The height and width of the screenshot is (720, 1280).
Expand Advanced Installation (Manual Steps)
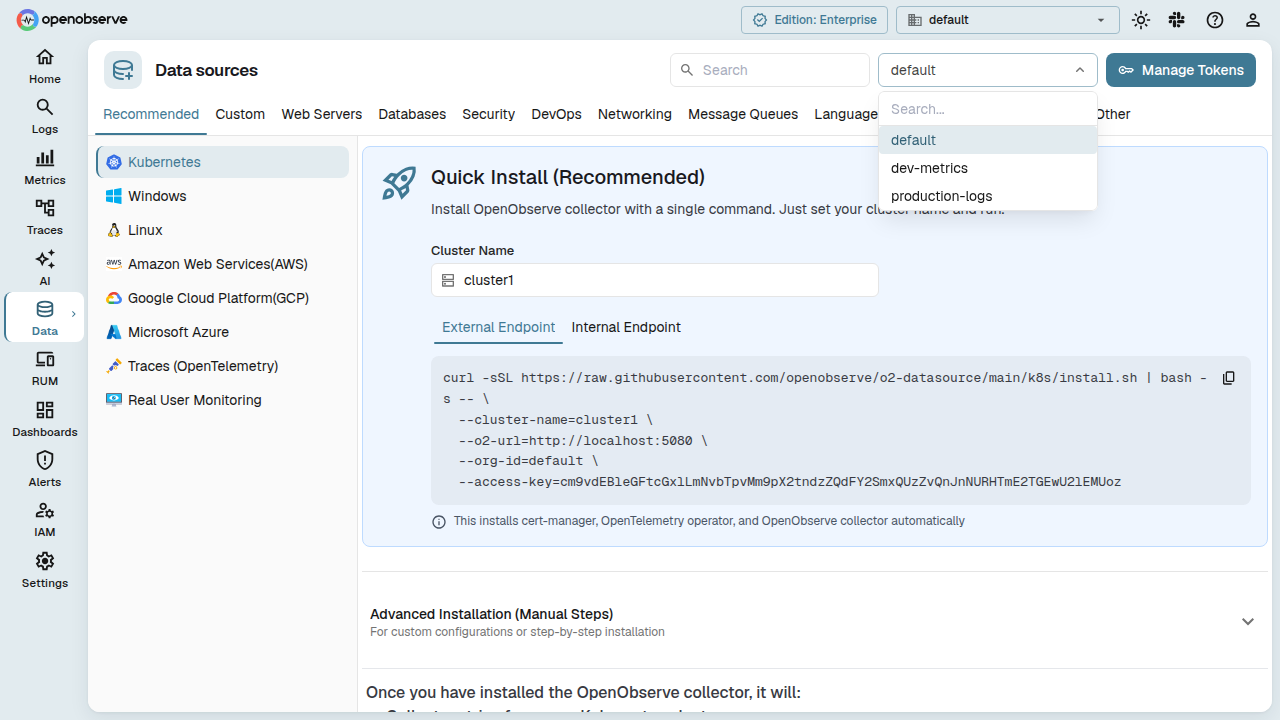point(814,621)
